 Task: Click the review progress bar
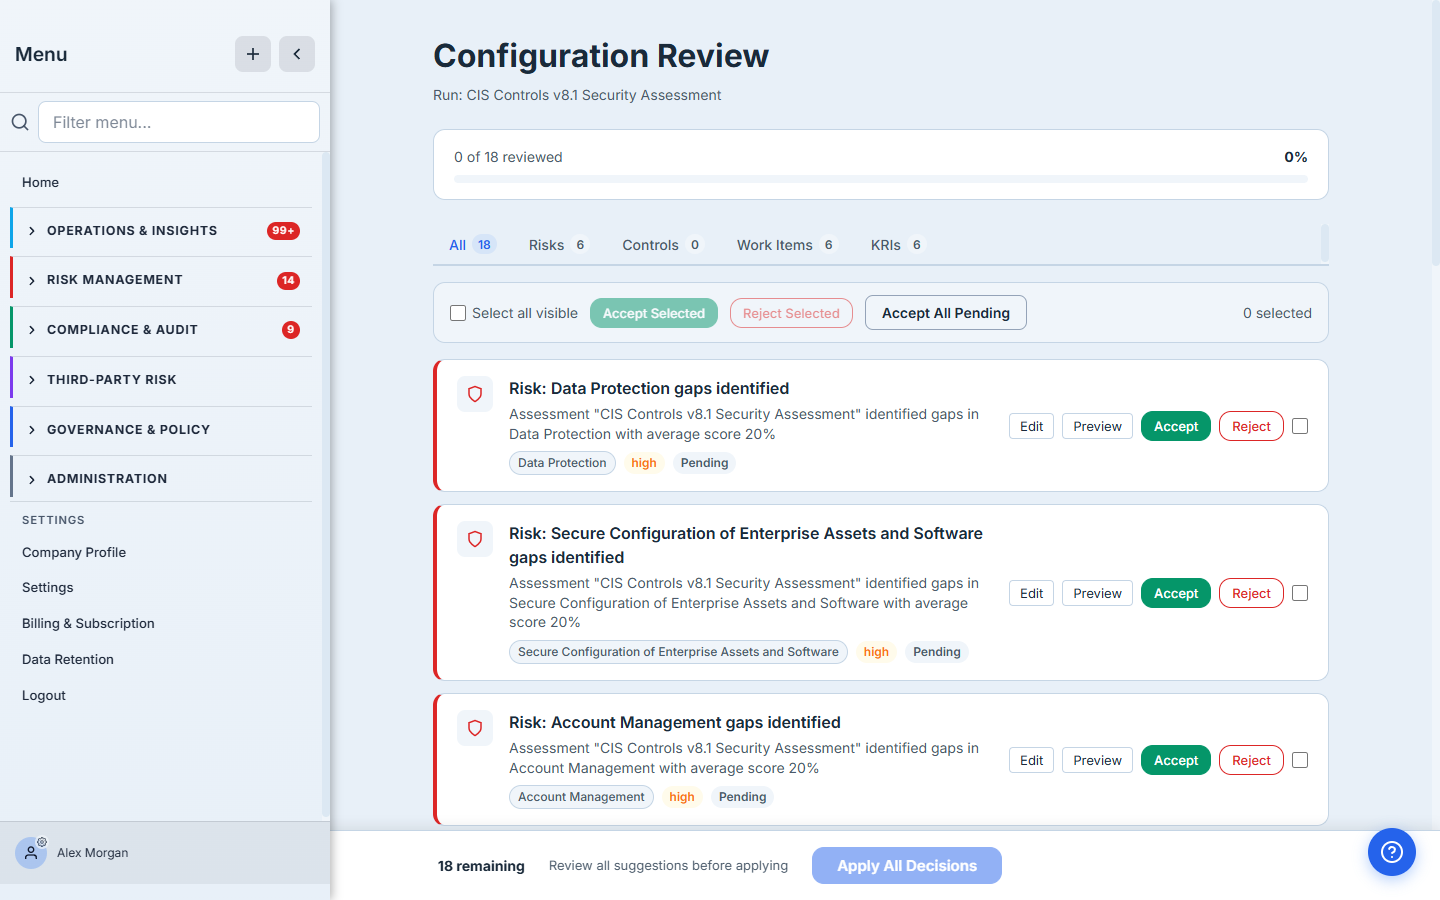click(881, 179)
